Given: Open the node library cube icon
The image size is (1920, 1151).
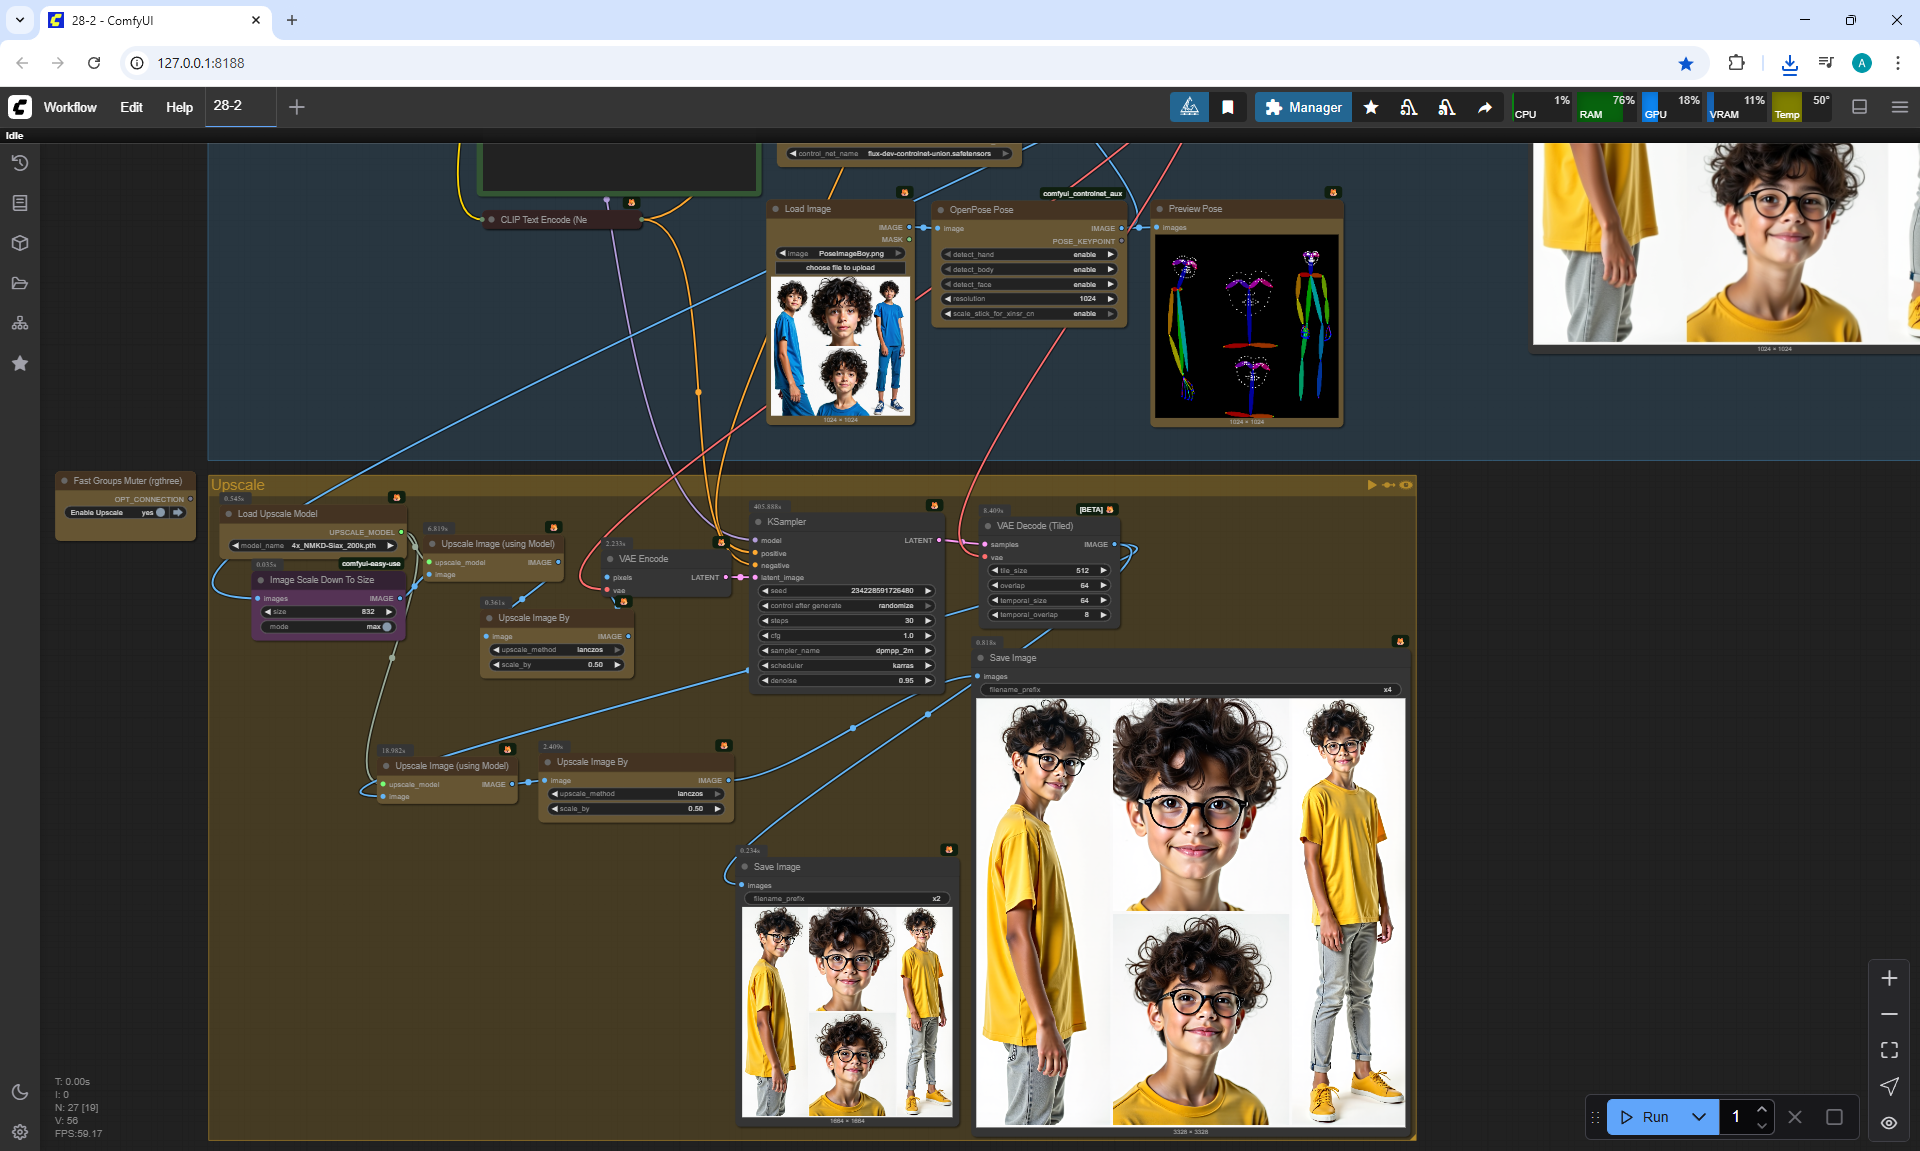Looking at the screenshot, I should click(19, 243).
